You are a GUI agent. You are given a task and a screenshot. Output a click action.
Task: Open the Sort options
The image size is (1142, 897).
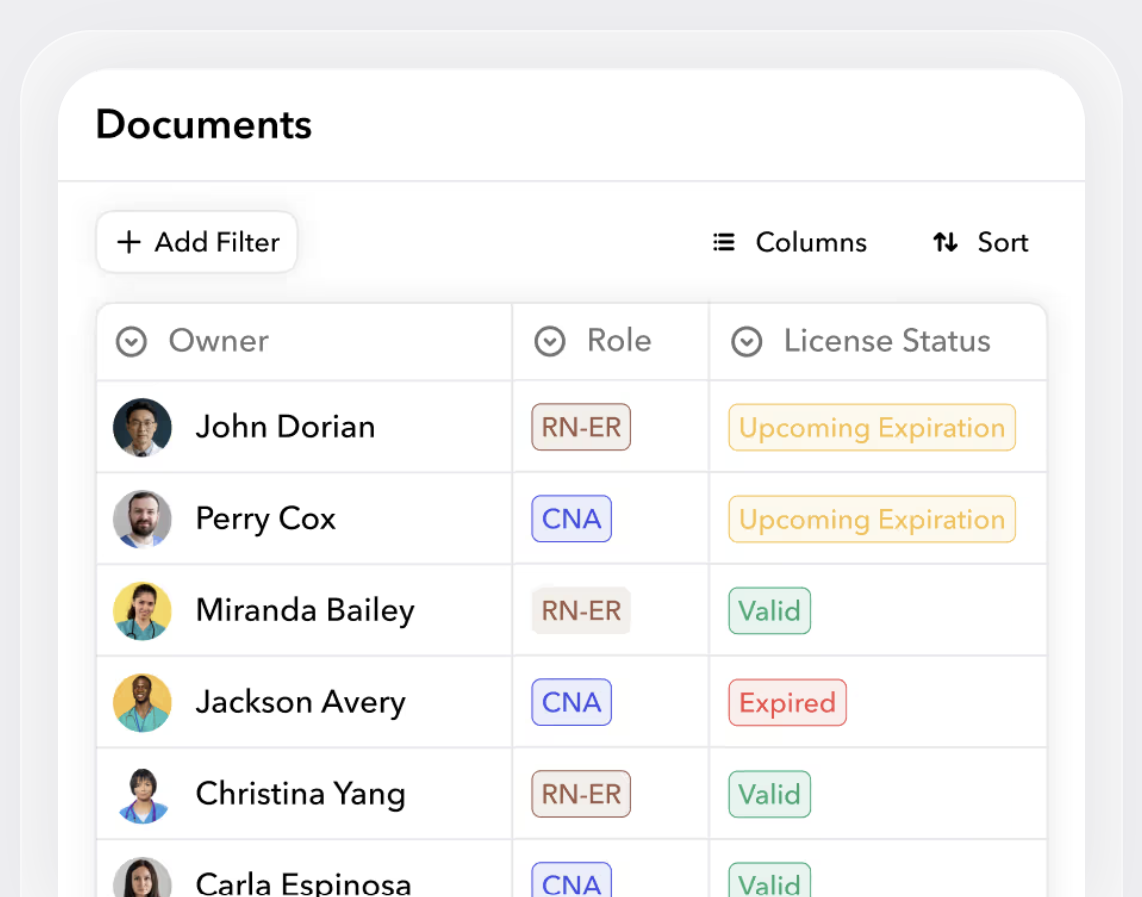click(980, 242)
